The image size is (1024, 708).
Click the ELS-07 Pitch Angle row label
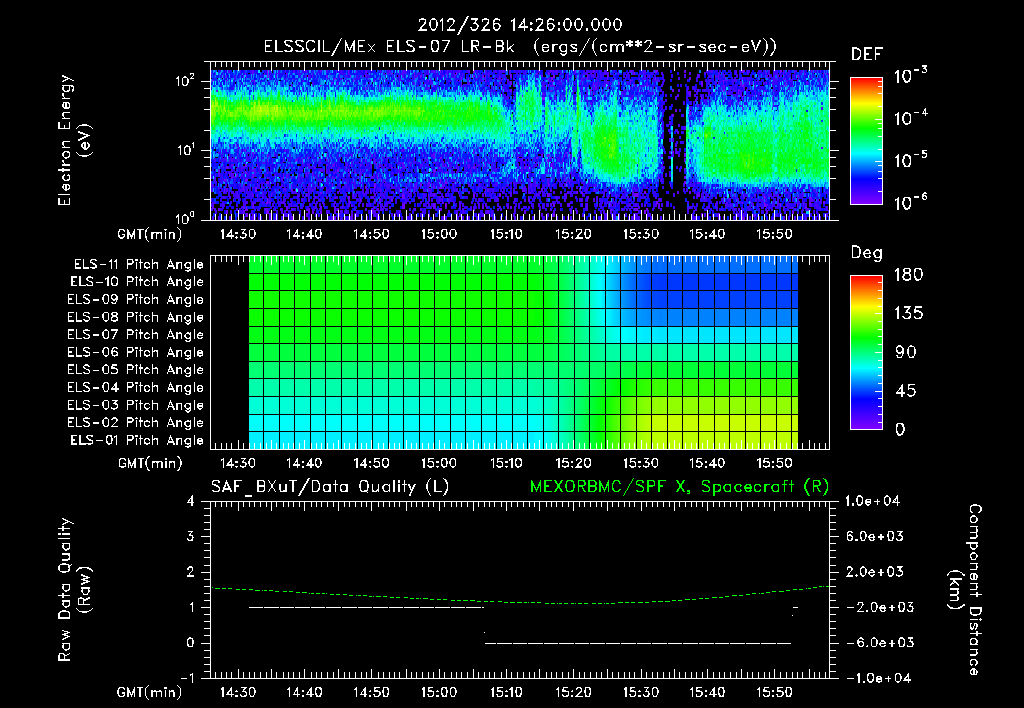(x=136, y=334)
